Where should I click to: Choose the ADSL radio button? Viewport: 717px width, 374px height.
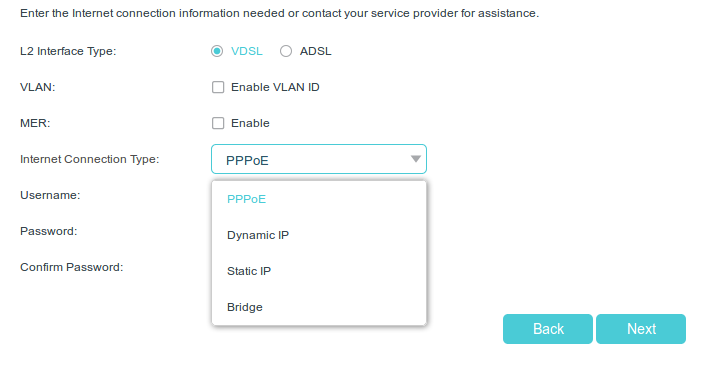pyautogui.click(x=286, y=51)
